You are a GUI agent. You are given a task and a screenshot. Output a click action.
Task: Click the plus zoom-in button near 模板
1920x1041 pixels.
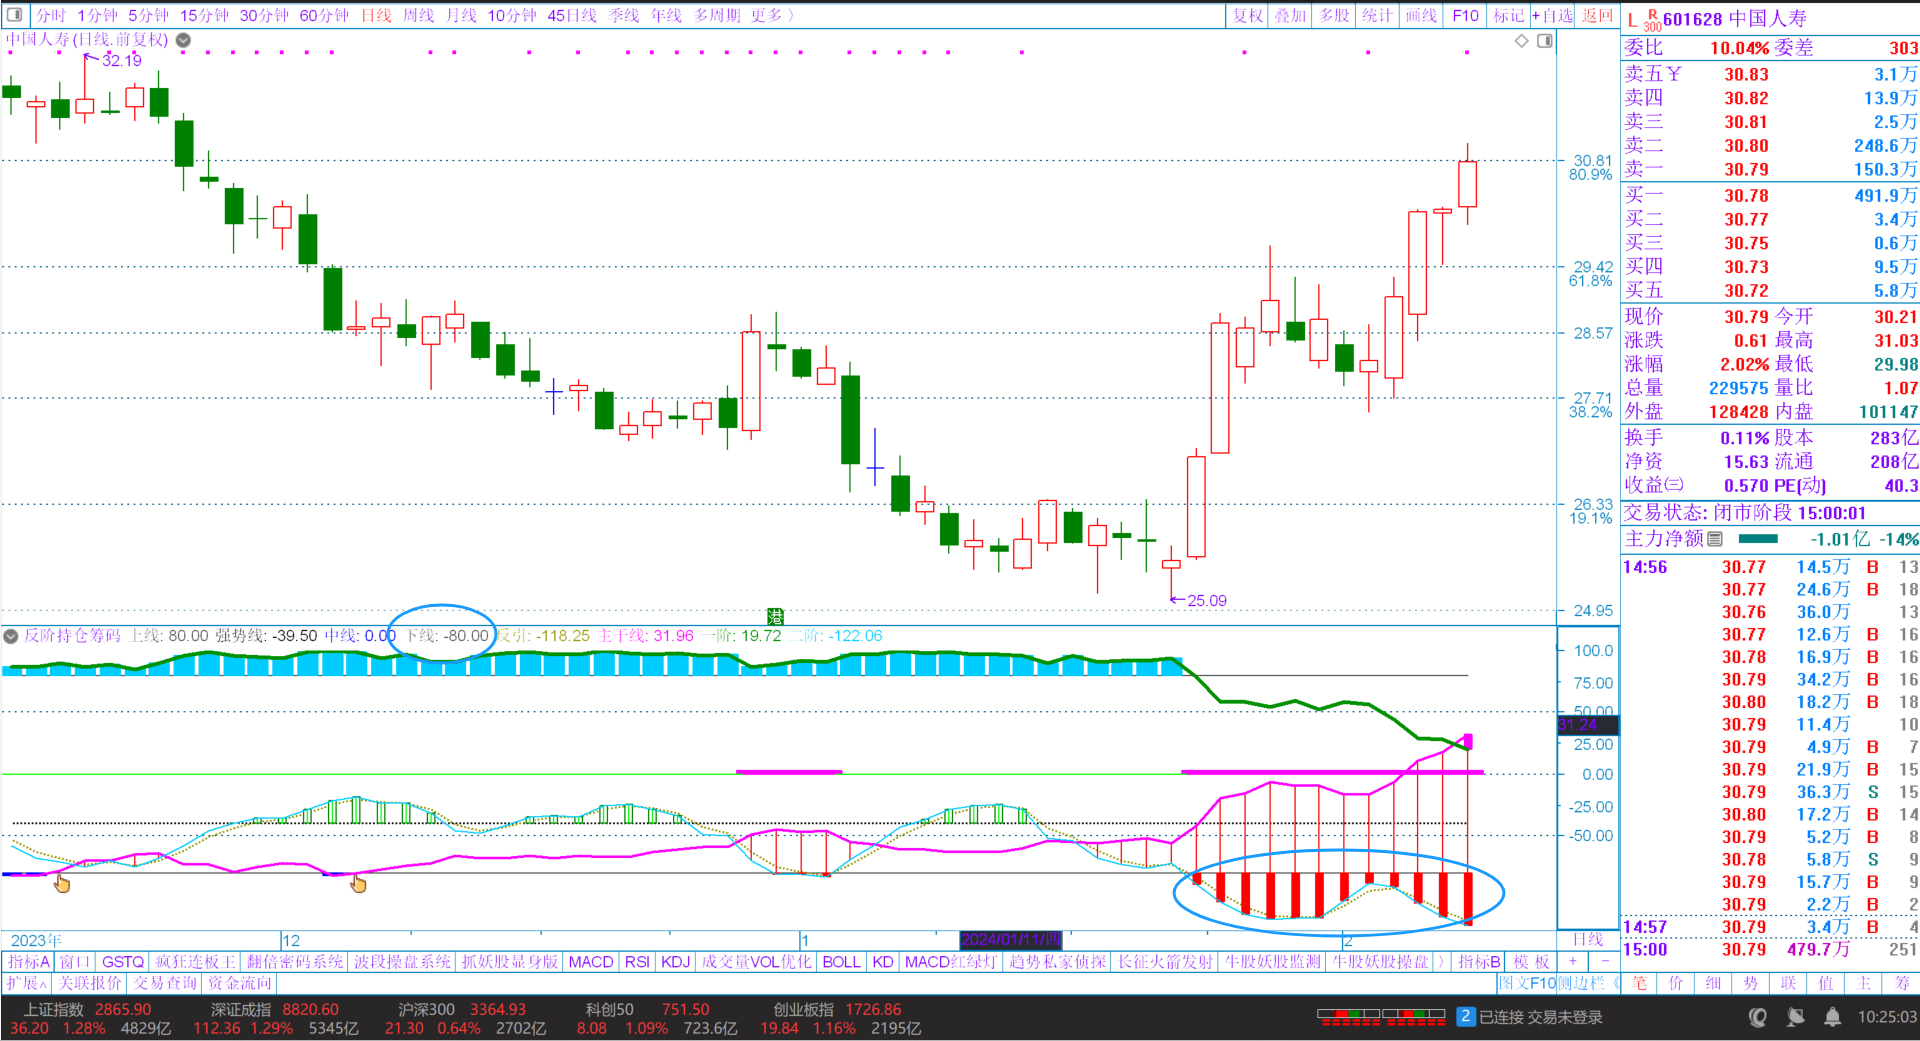tap(1572, 962)
